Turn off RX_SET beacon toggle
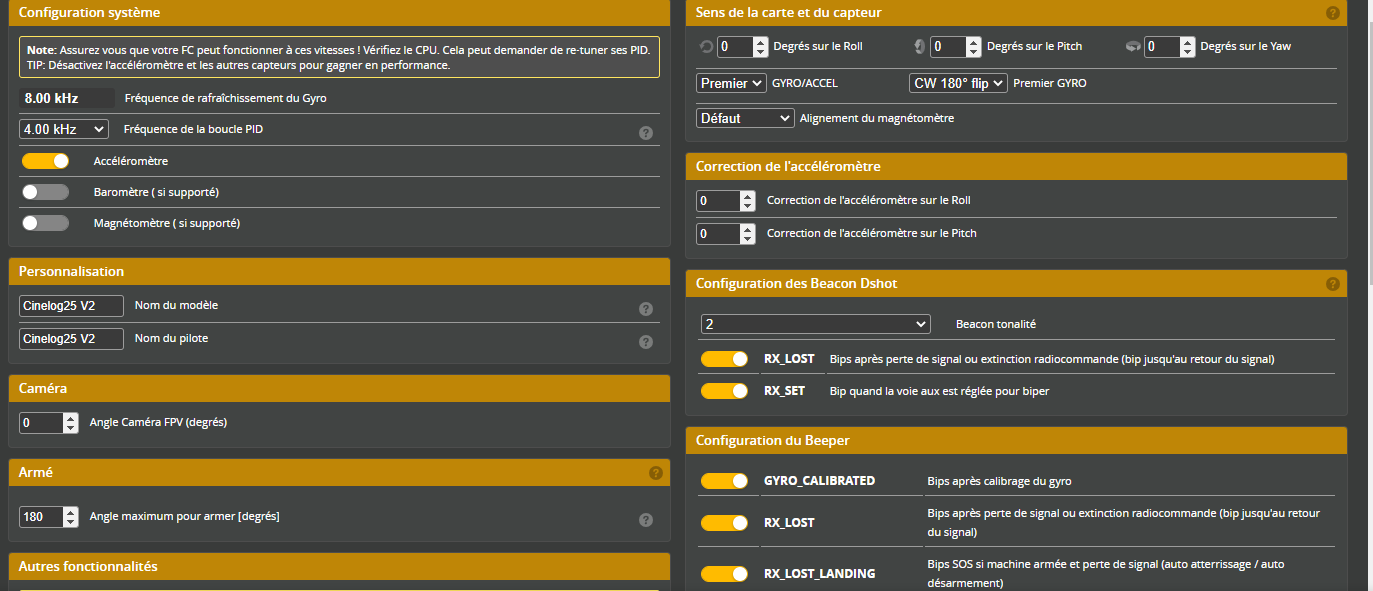1373x591 pixels. point(724,391)
